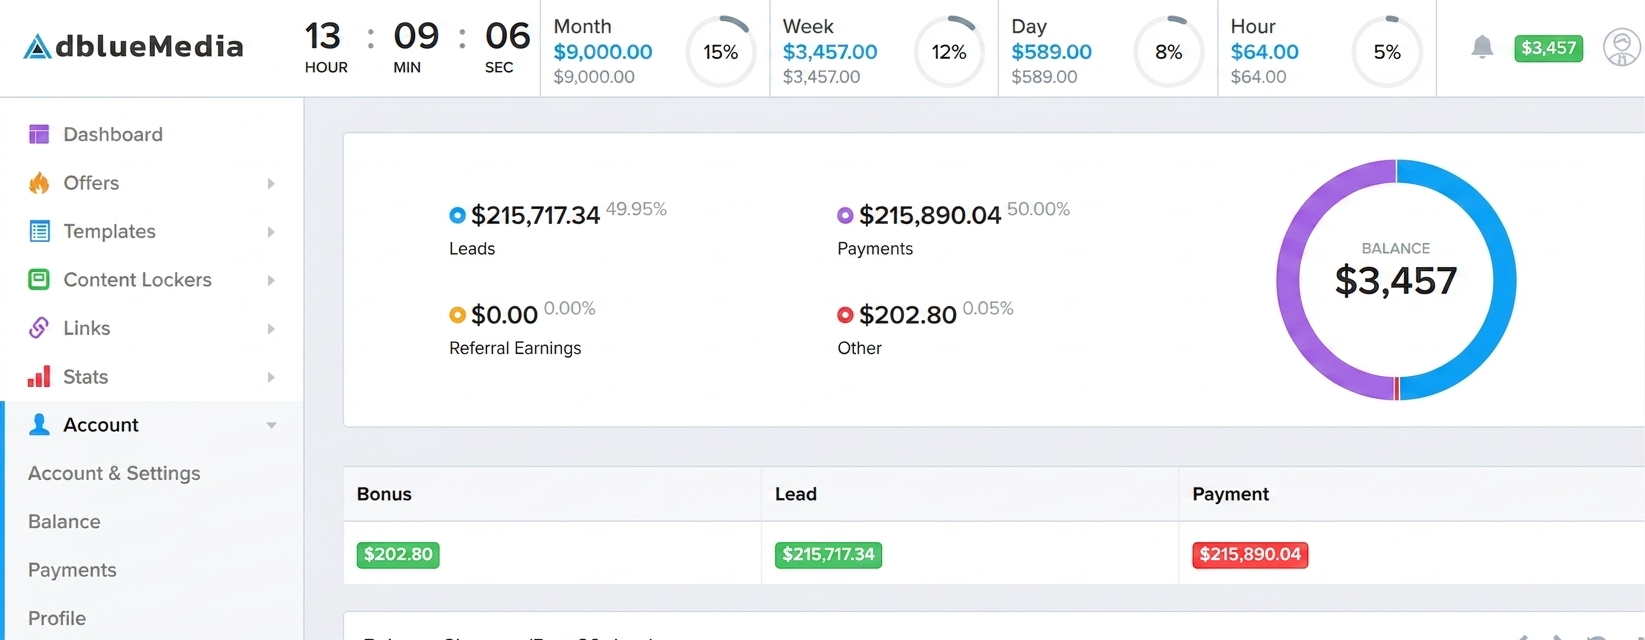Viewport: 1645px width, 640px height.
Task: Go to Payments submenu item
Action: (72, 570)
